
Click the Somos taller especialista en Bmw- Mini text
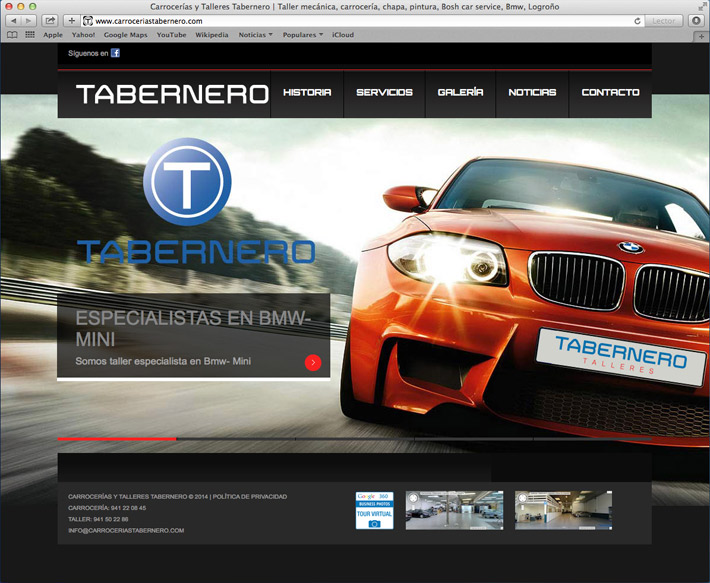[163, 361]
